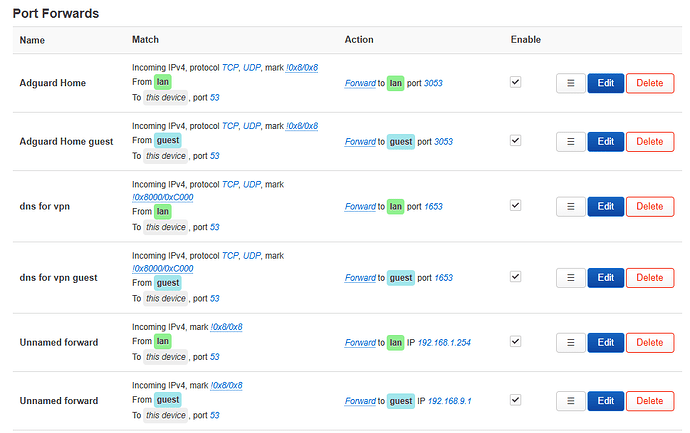Viewport: 690px width, 433px height.
Task: Click the 0x8000/0xC000 mark link for dns for vpn
Action: click(x=163, y=198)
